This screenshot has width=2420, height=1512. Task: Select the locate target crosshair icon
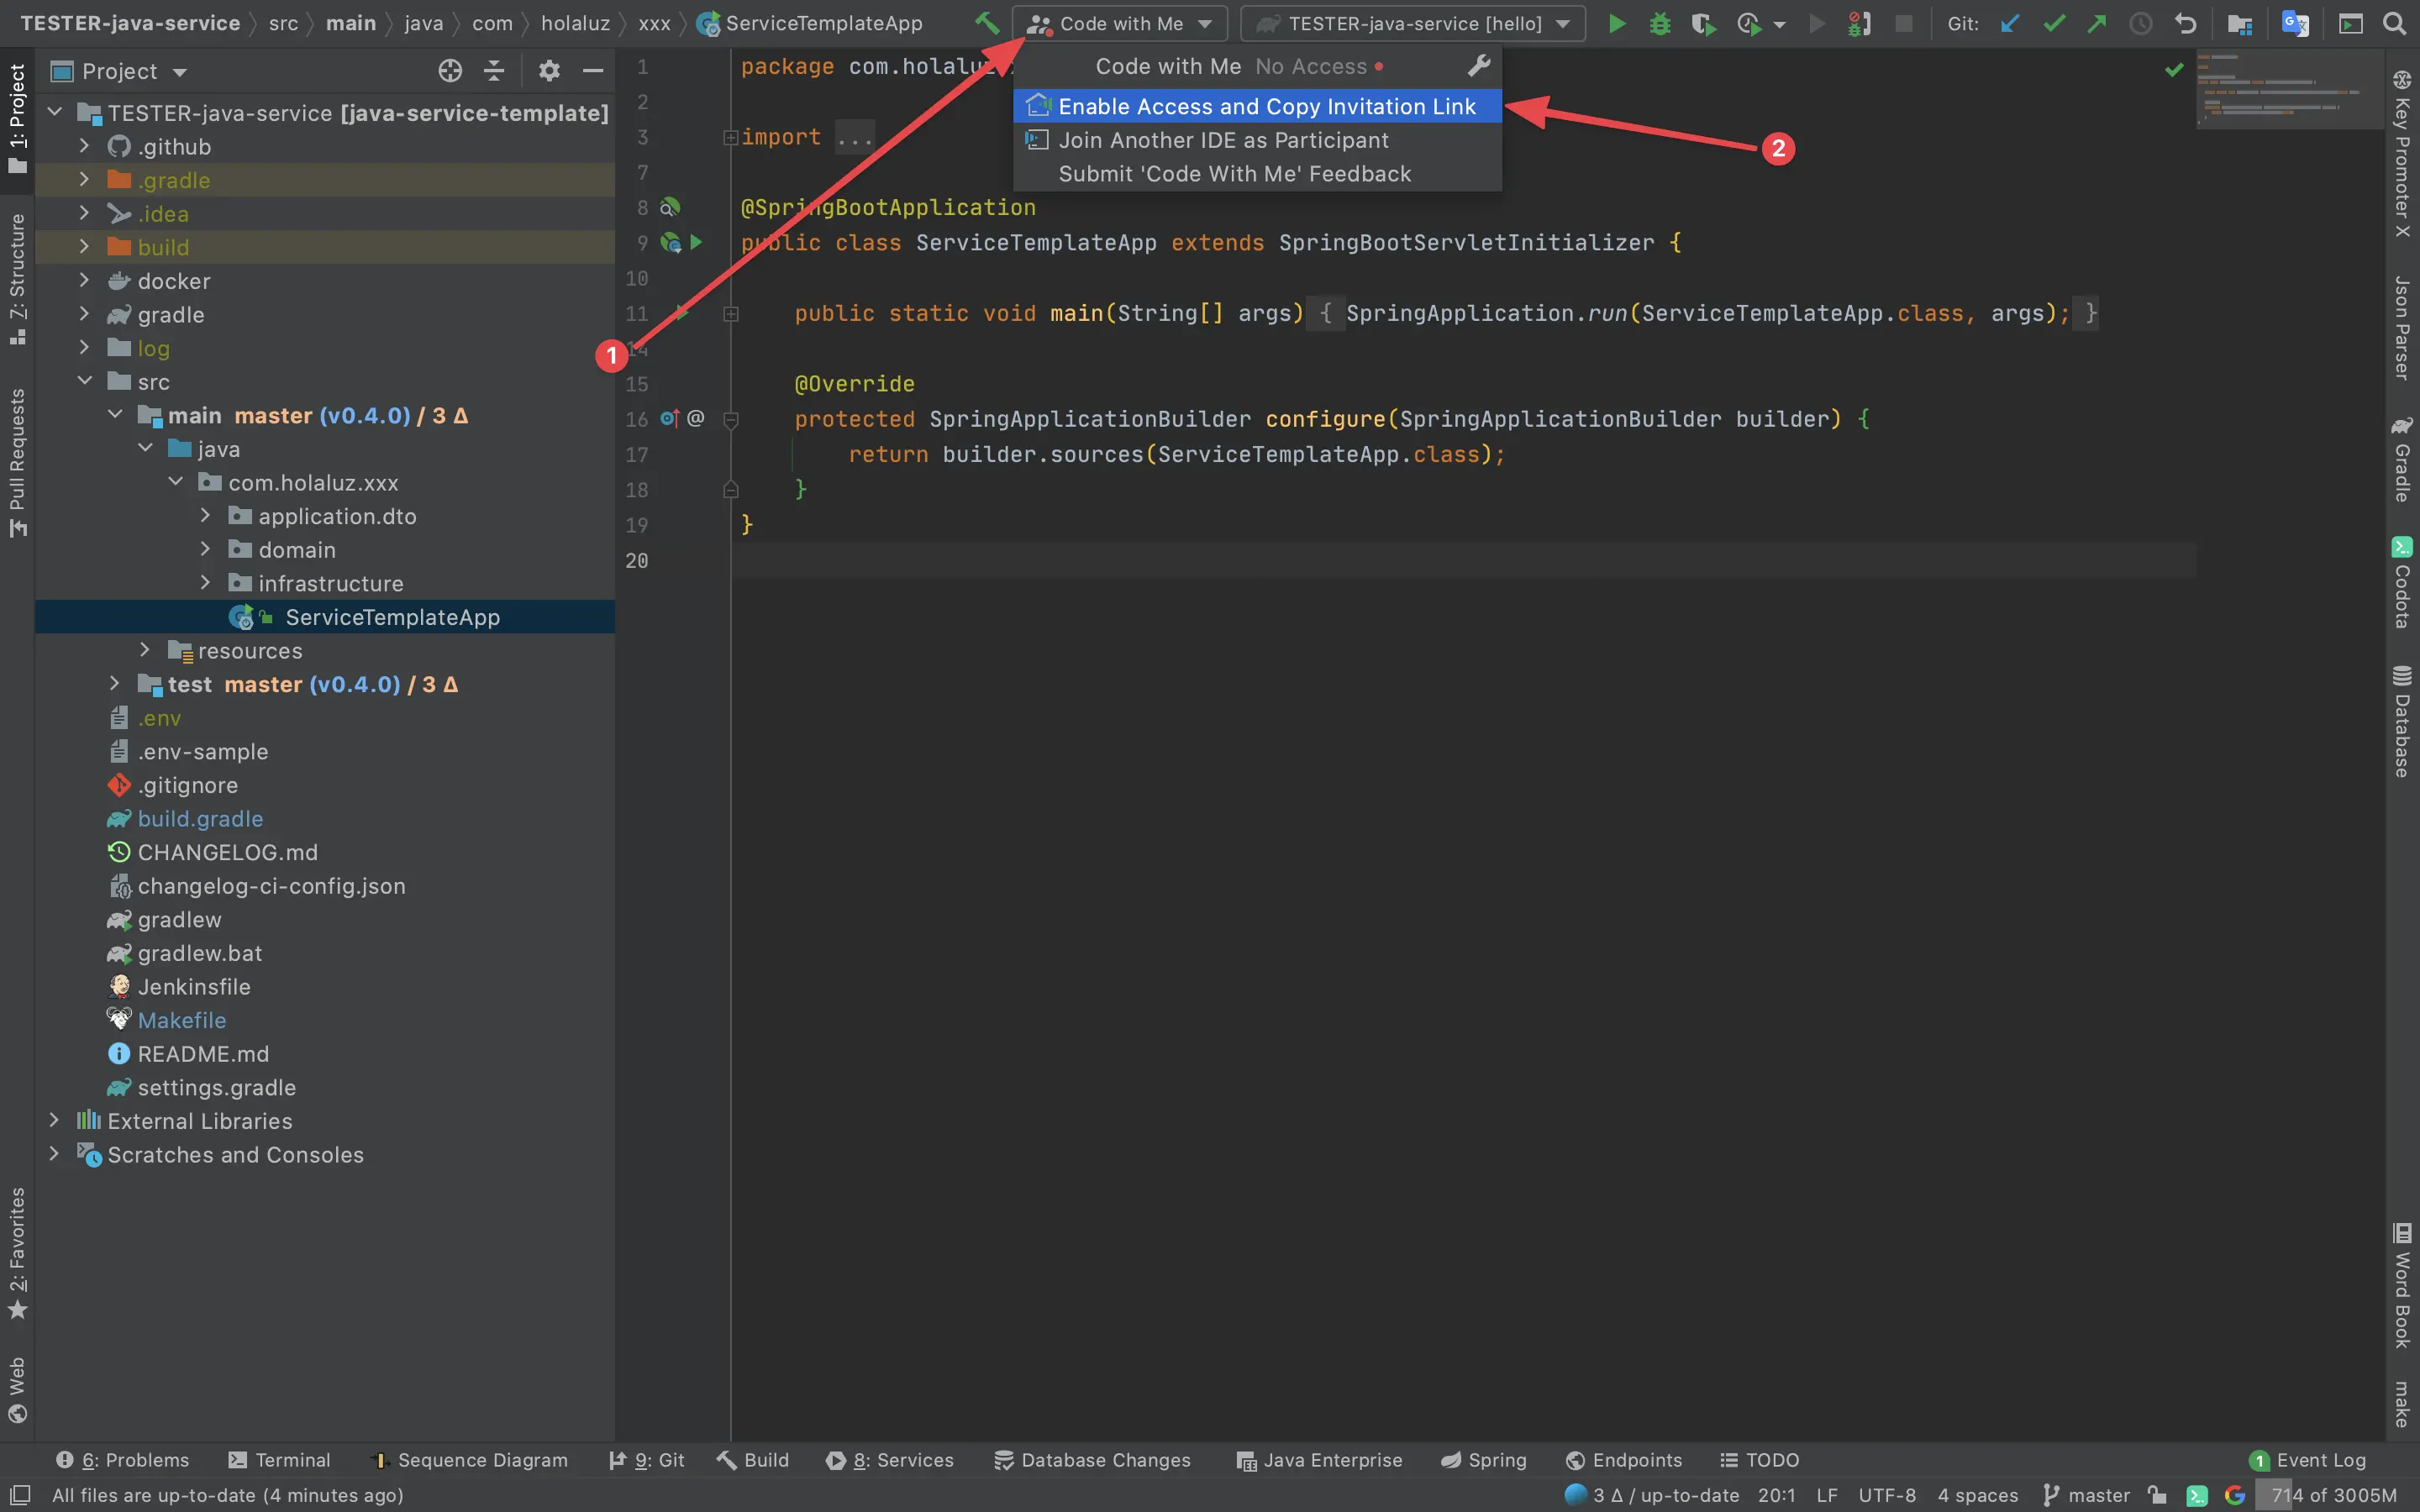click(450, 71)
